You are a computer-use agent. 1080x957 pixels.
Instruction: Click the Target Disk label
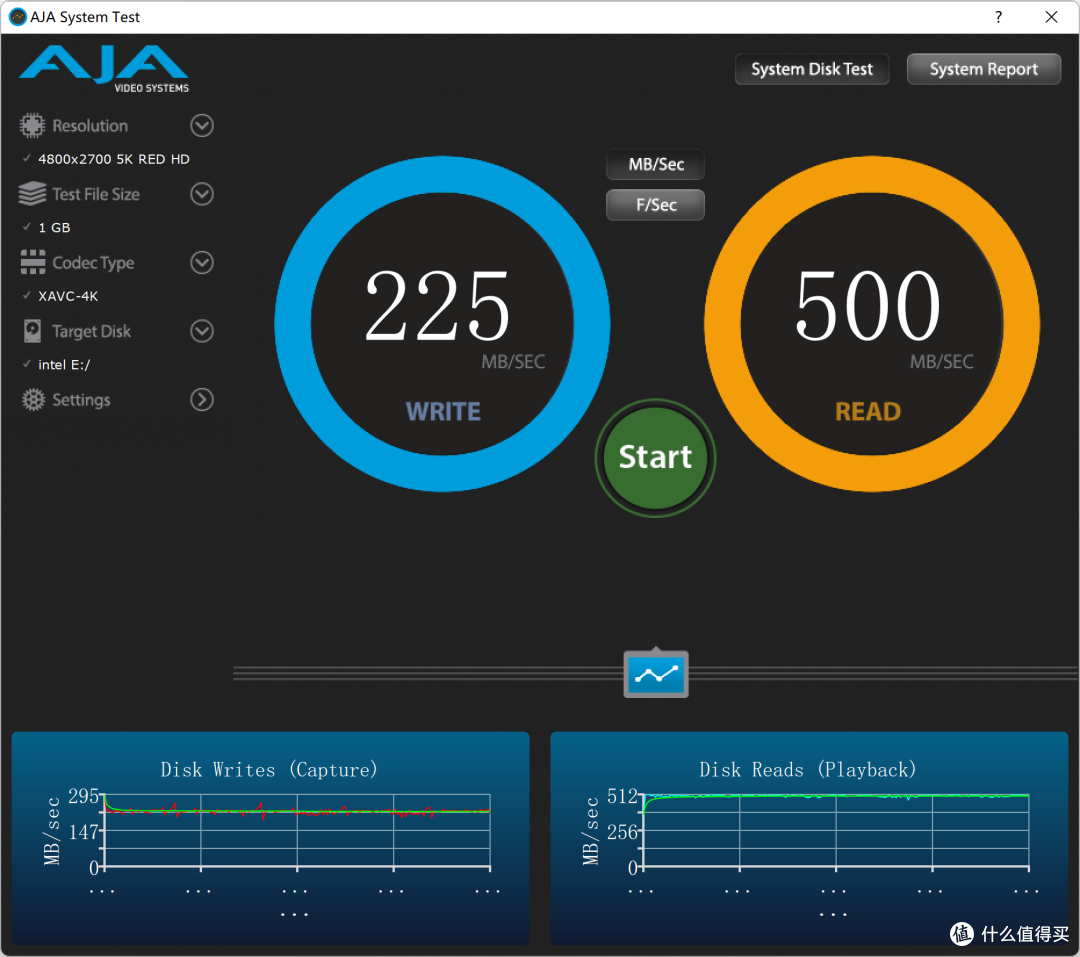click(92, 331)
